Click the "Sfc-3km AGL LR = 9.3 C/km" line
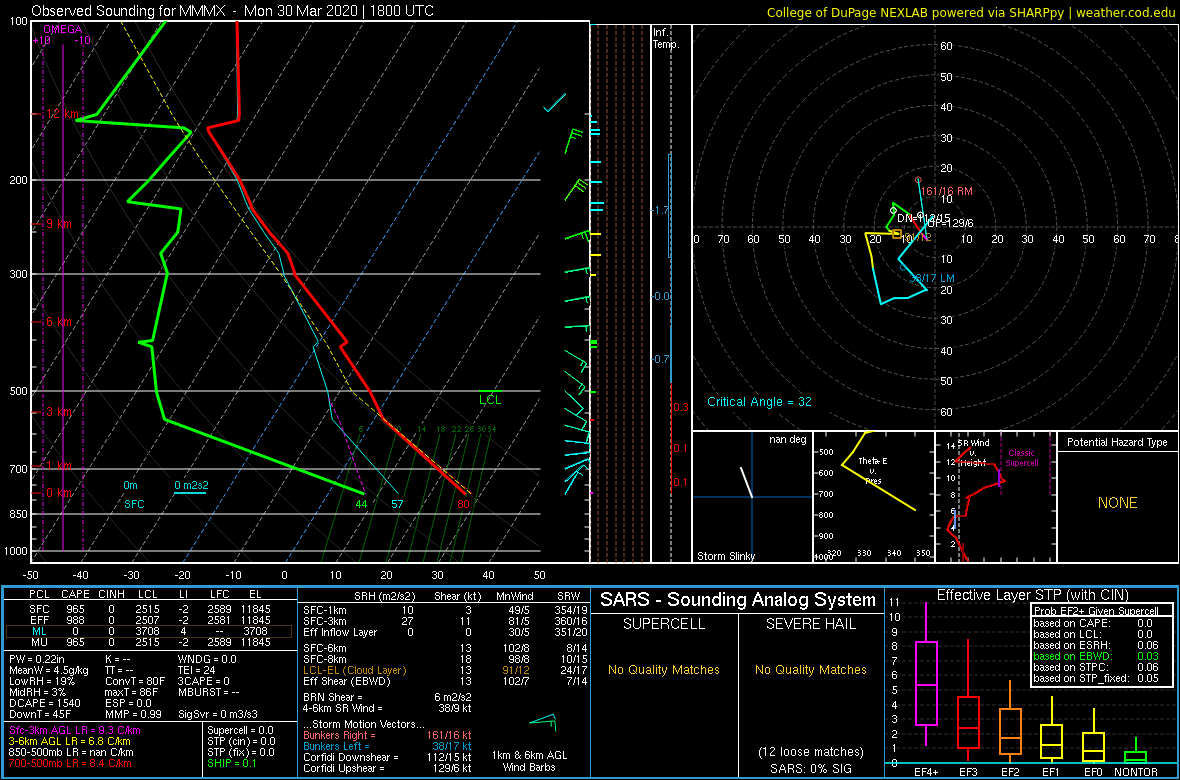 tap(74, 730)
